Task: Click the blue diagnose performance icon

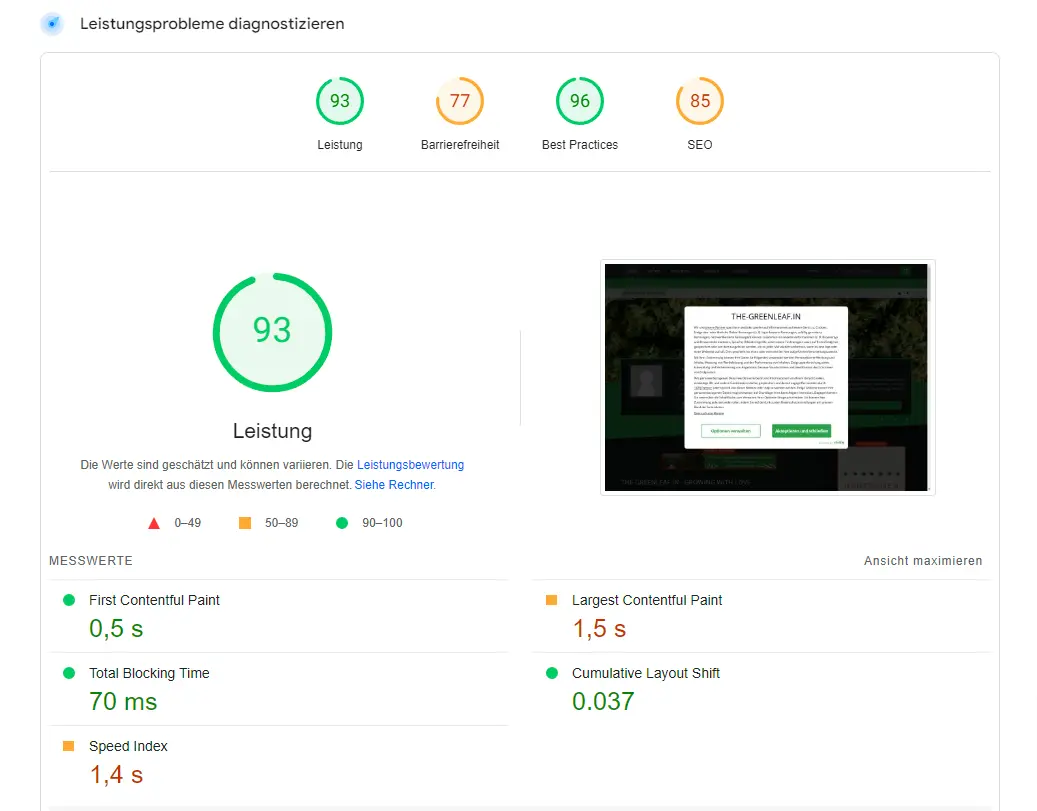Action: click(52, 24)
